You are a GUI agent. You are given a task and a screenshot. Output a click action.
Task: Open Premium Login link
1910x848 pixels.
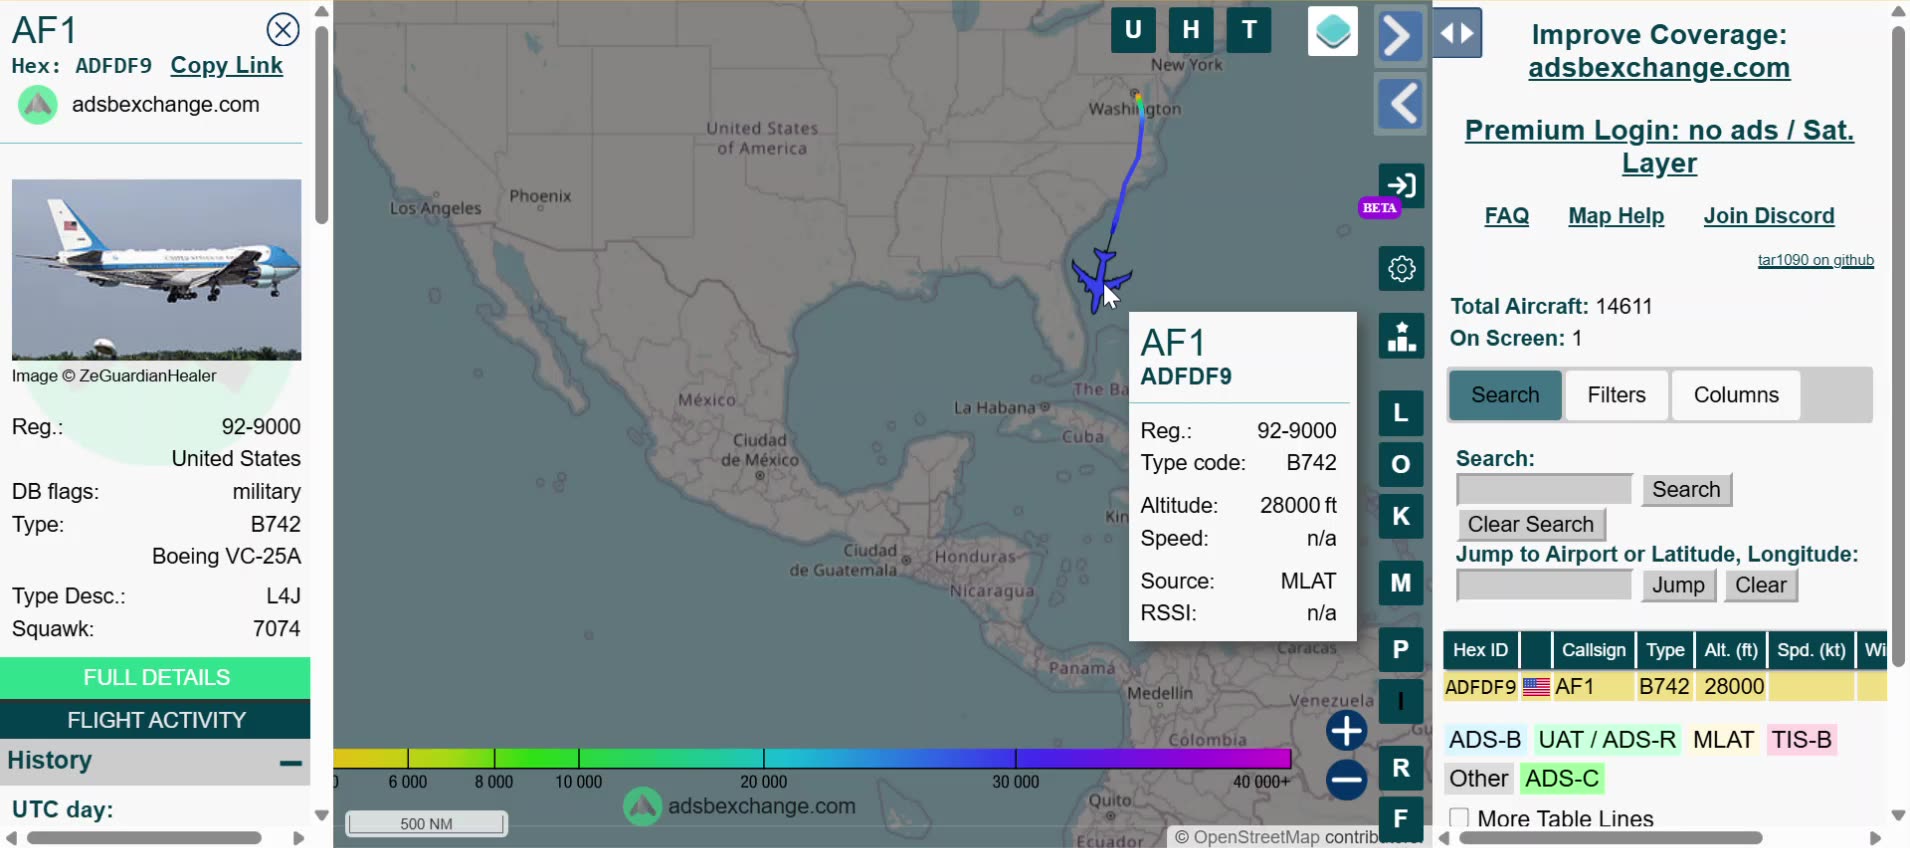click(1659, 146)
